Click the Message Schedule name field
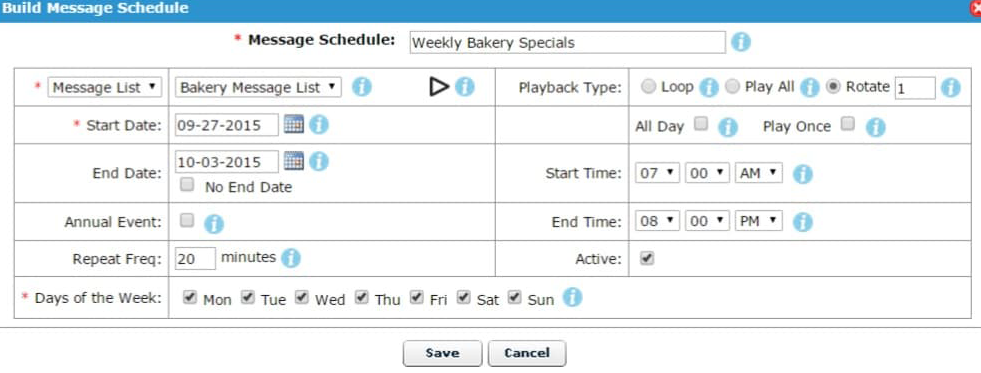Screen dimensions: 981x373 [567, 43]
